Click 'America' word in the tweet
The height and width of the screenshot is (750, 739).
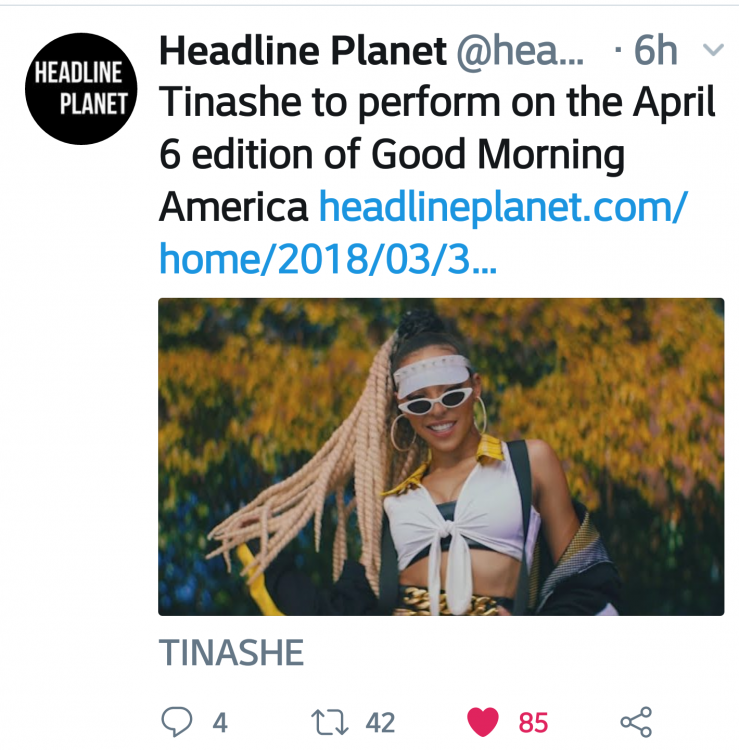coord(233,207)
